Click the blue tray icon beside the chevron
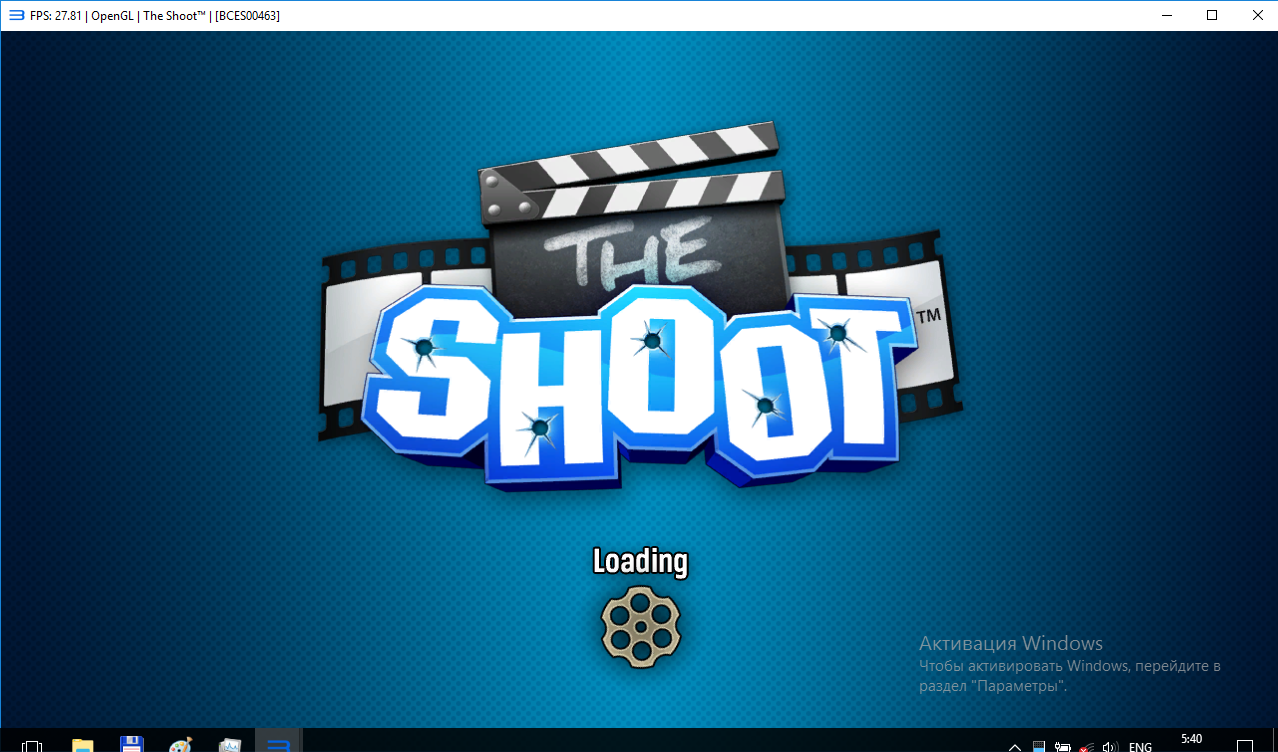Image resolution: width=1278 pixels, height=752 pixels. click(x=1039, y=746)
